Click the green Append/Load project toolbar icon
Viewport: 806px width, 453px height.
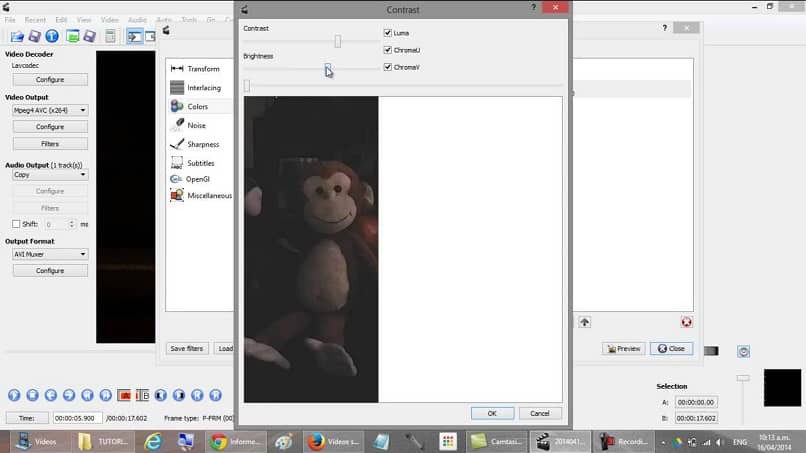pyautogui.click(x=72, y=36)
